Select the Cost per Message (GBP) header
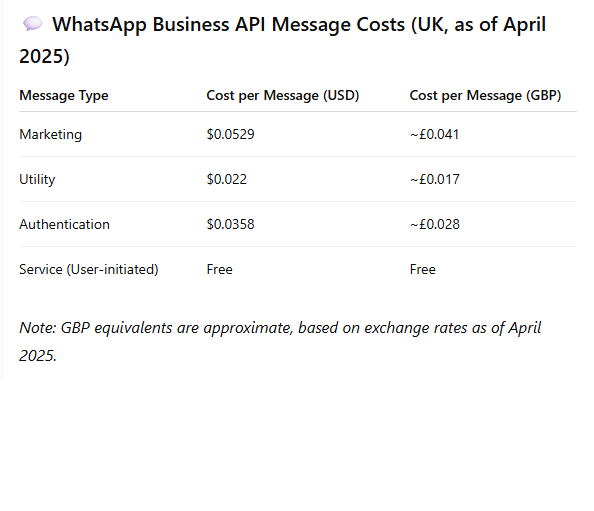This screenshot has width=594, height=511. 485,95
